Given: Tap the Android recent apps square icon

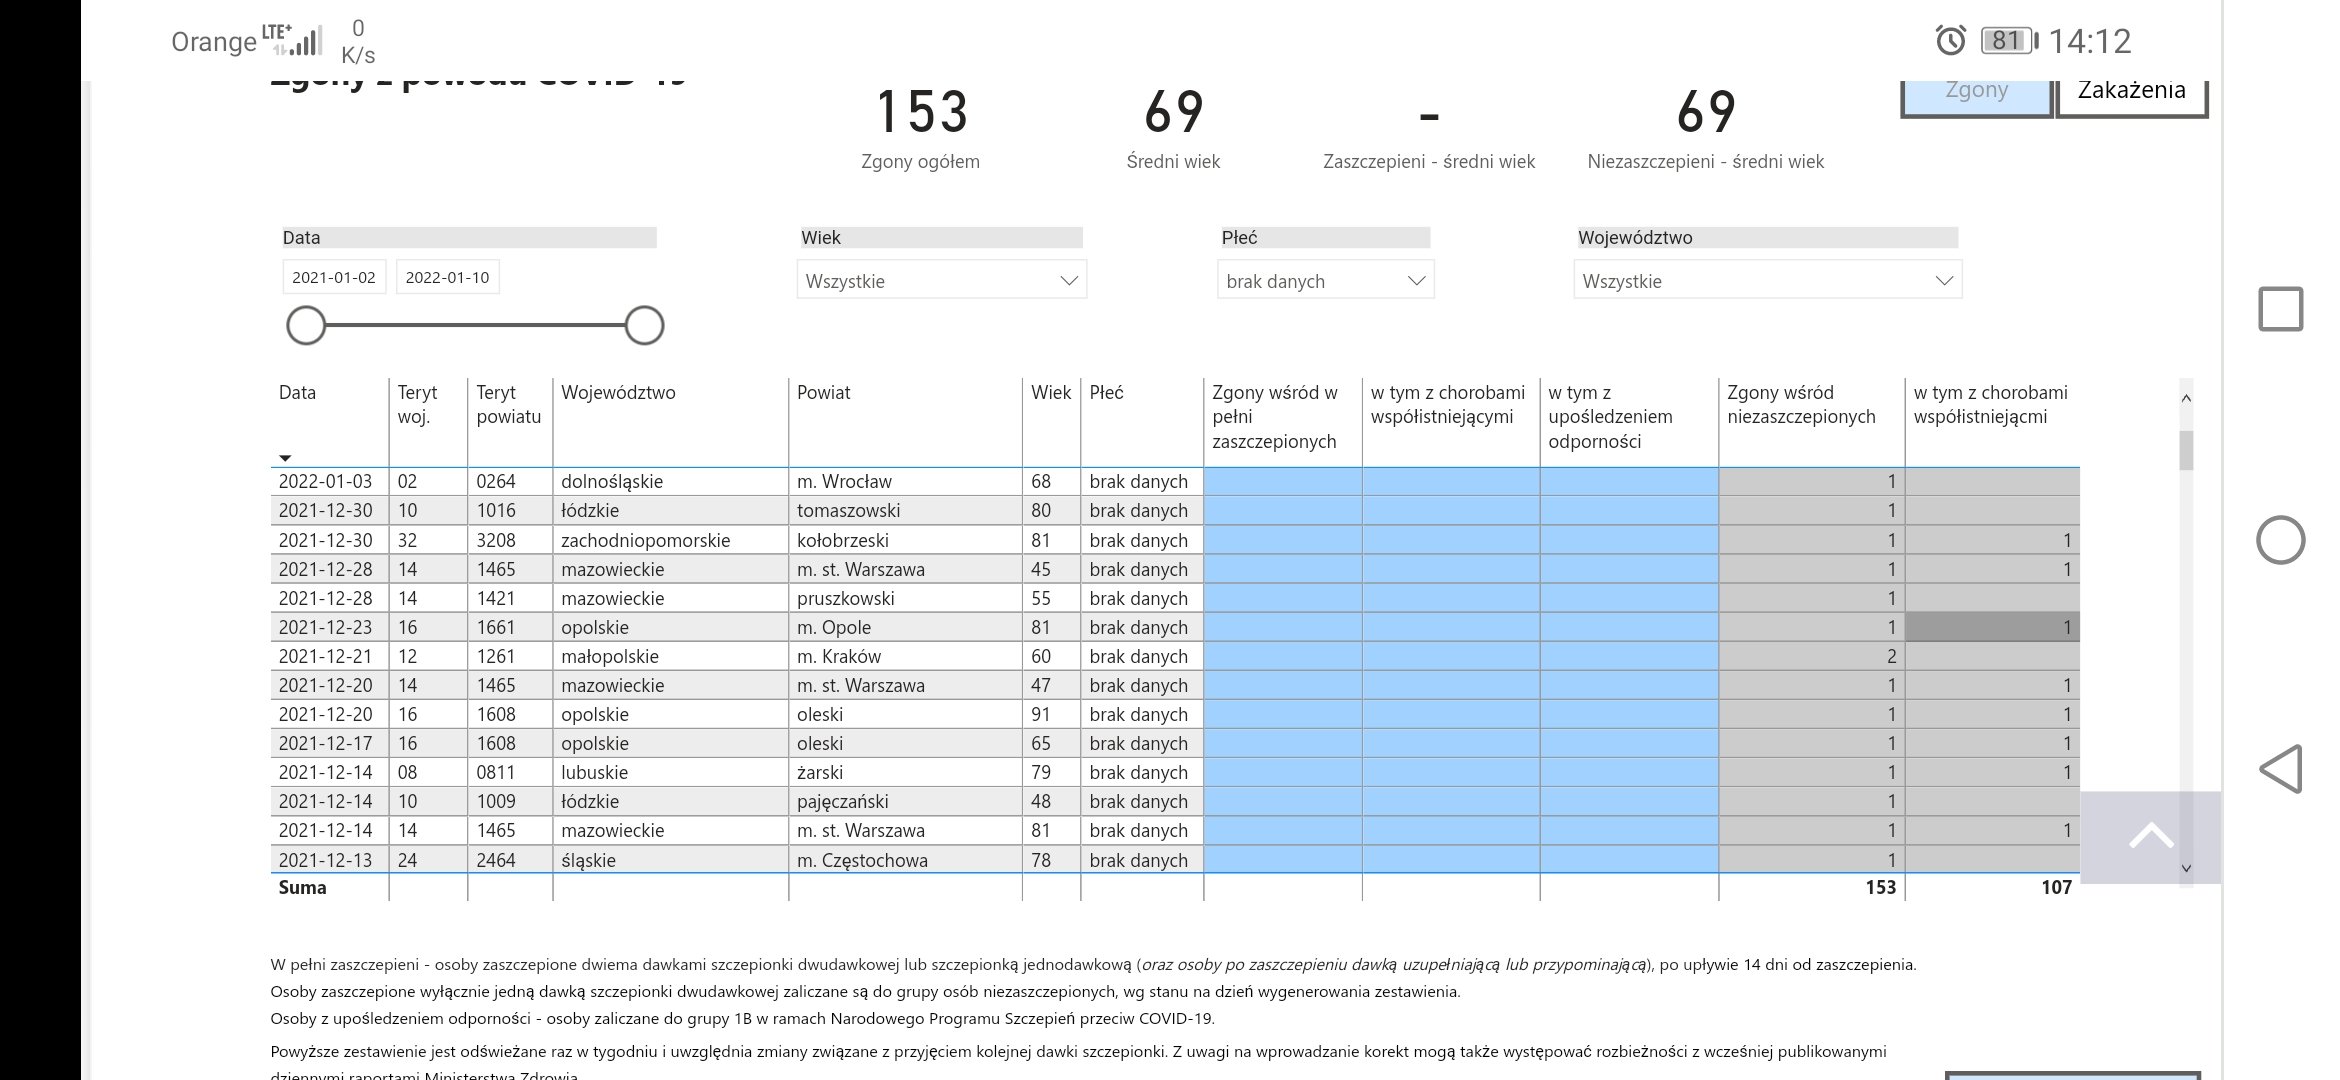Looking at the screenshot, I should (2280, 309).
